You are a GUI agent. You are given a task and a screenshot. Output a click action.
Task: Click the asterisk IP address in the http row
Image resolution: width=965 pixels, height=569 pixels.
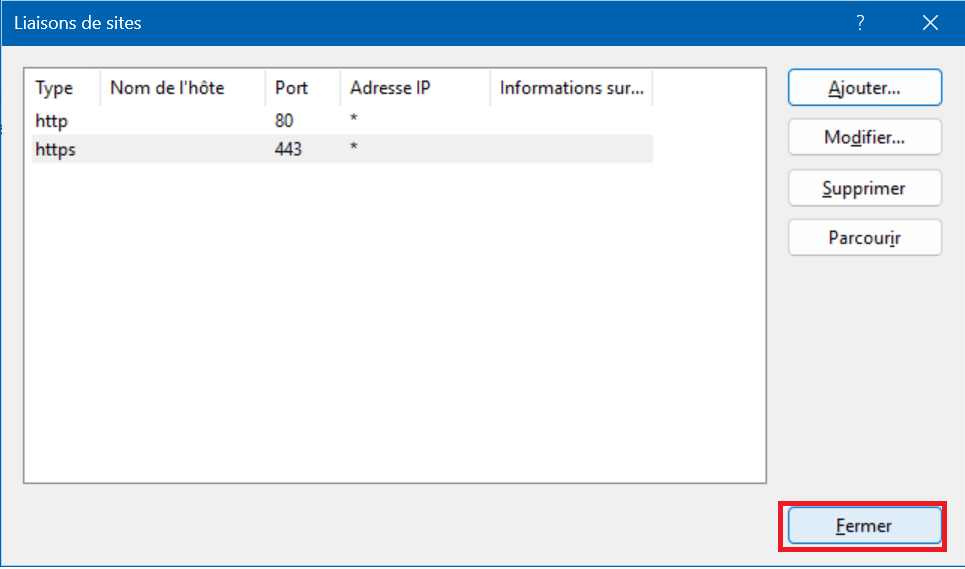(354, 121)
